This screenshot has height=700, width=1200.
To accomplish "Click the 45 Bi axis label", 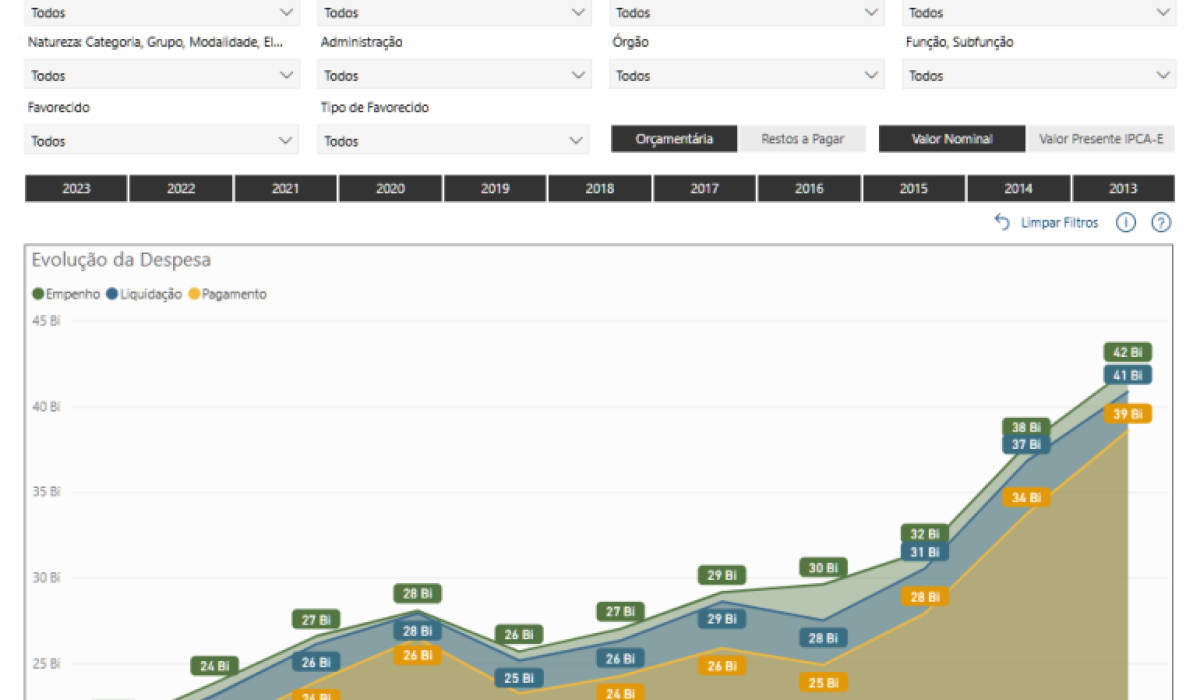I will tap(47, 321).
